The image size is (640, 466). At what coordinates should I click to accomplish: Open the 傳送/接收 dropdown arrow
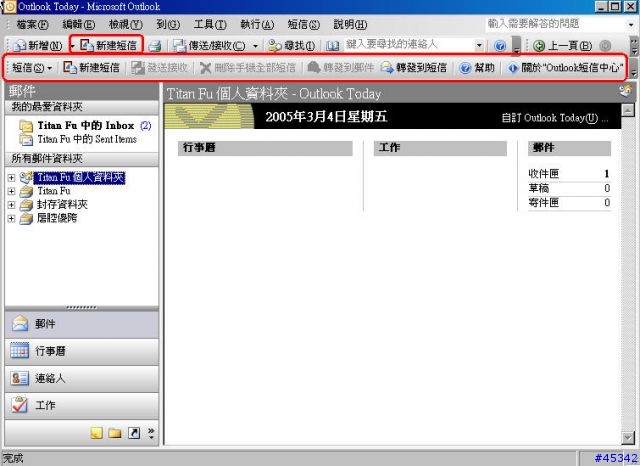[255, 46]
